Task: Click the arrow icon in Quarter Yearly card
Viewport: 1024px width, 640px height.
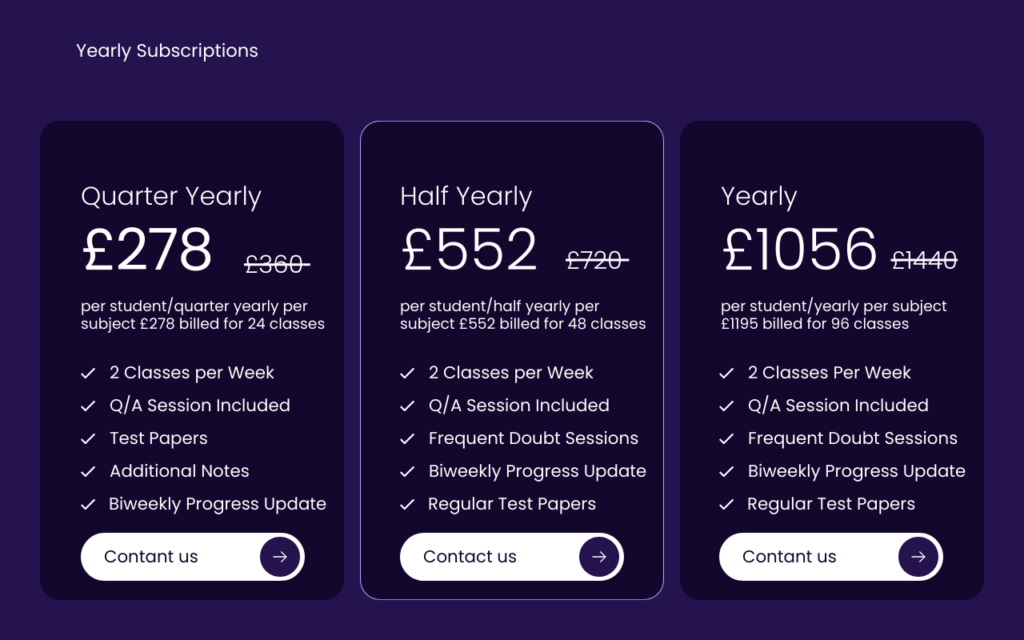Action: 280,557
